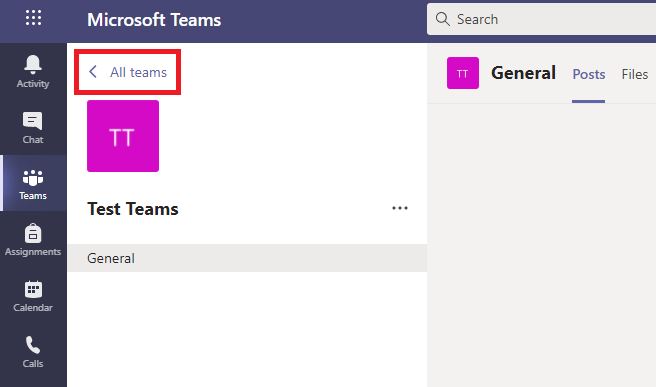Image resolution: width=656 pixels, height=387 pixels.
Task: Click the General channel header title
Action: [523, 73]
